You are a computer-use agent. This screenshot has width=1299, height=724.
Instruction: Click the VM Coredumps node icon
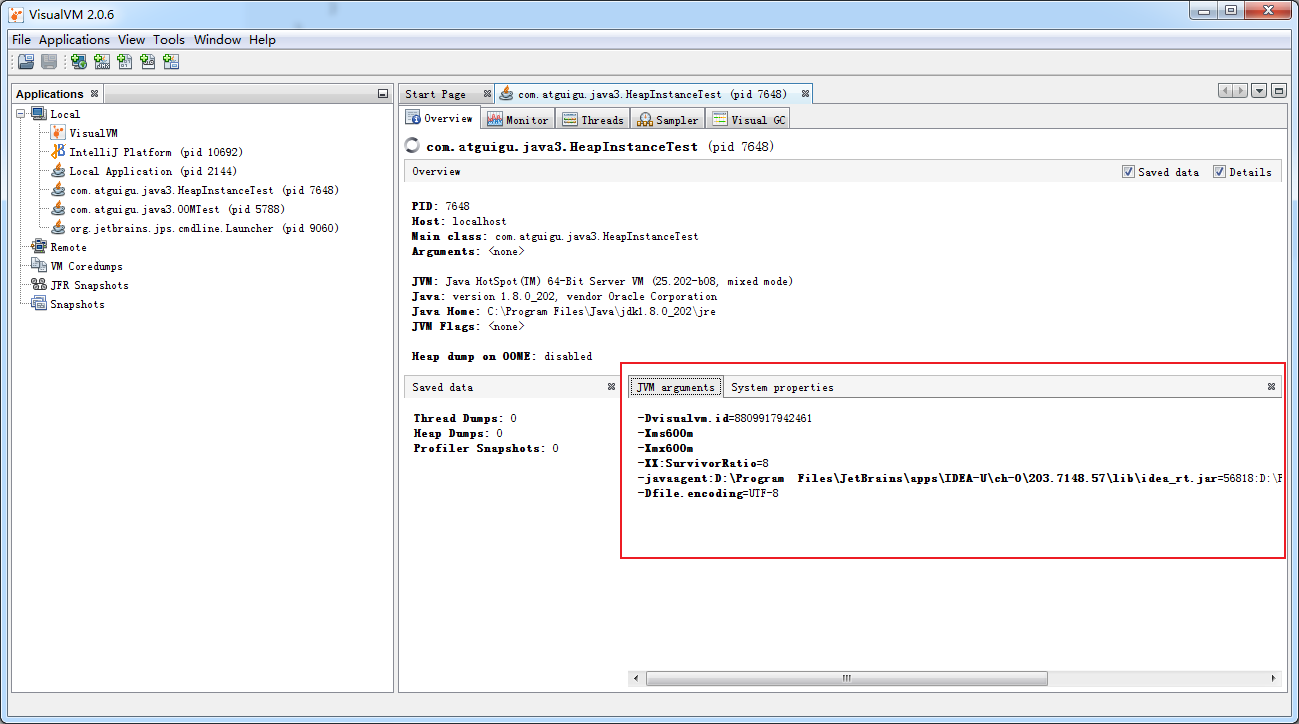pos(39,266)
